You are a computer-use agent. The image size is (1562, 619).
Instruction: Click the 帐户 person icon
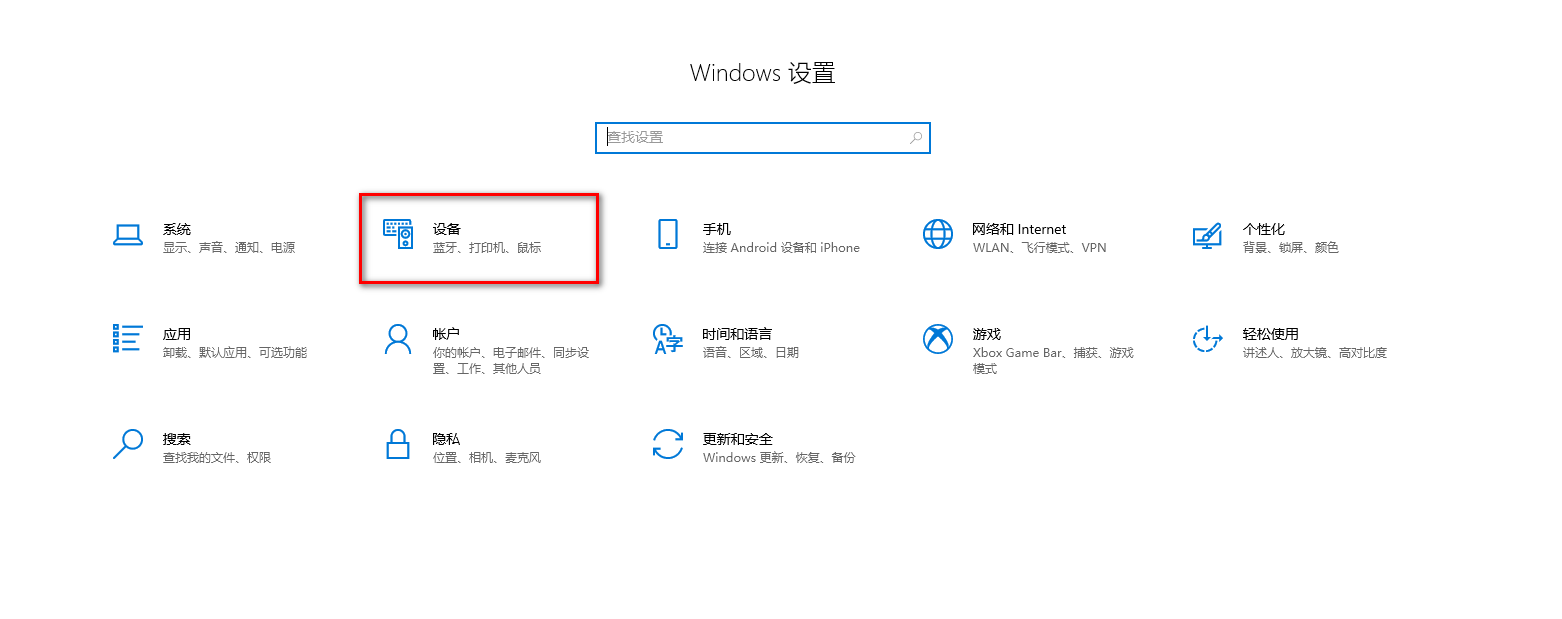coord(398,339)
